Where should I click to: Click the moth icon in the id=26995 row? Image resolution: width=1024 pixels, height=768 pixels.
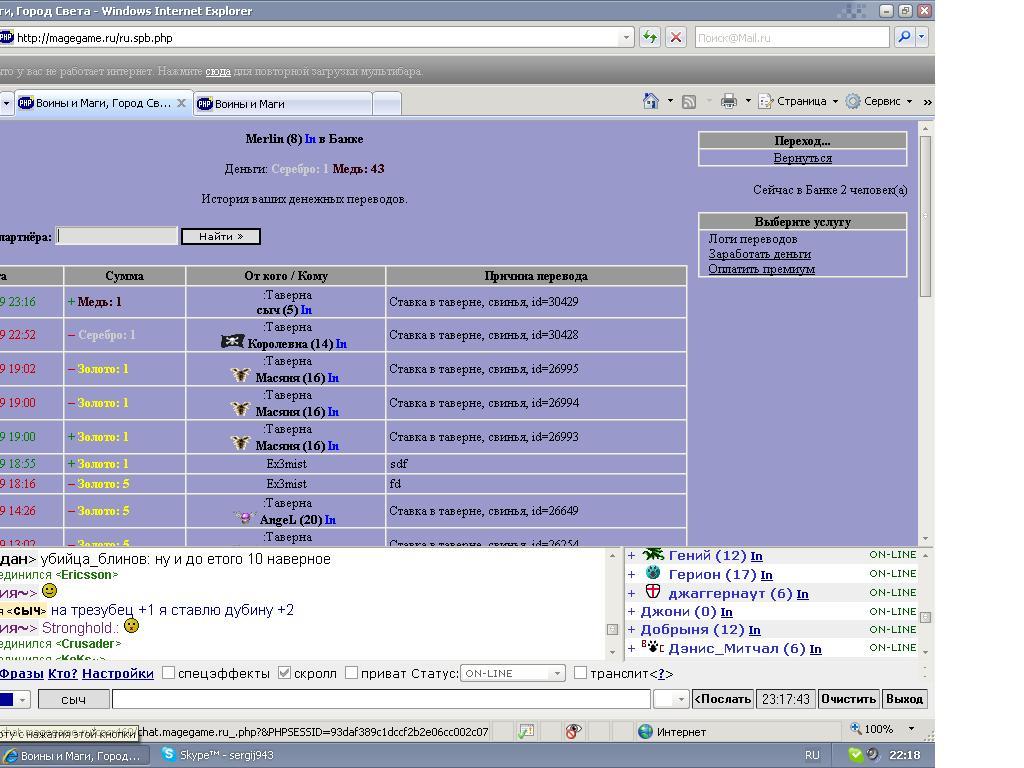click(x=240, y=375)
